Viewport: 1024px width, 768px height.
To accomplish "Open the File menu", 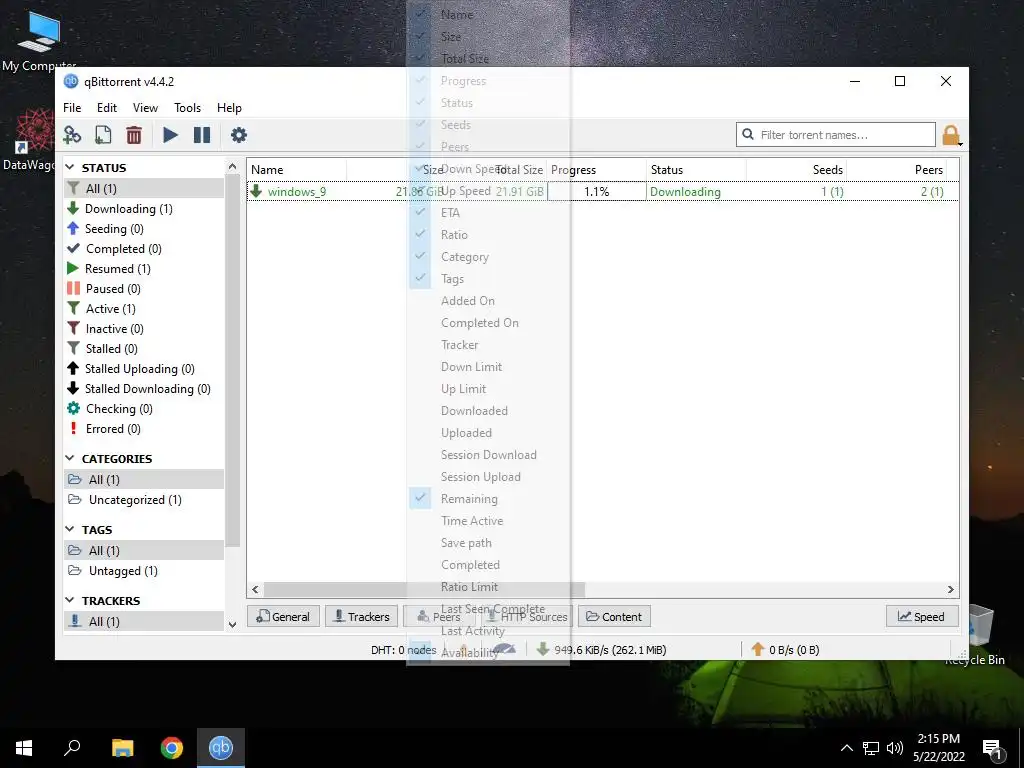I will point(72,108).
